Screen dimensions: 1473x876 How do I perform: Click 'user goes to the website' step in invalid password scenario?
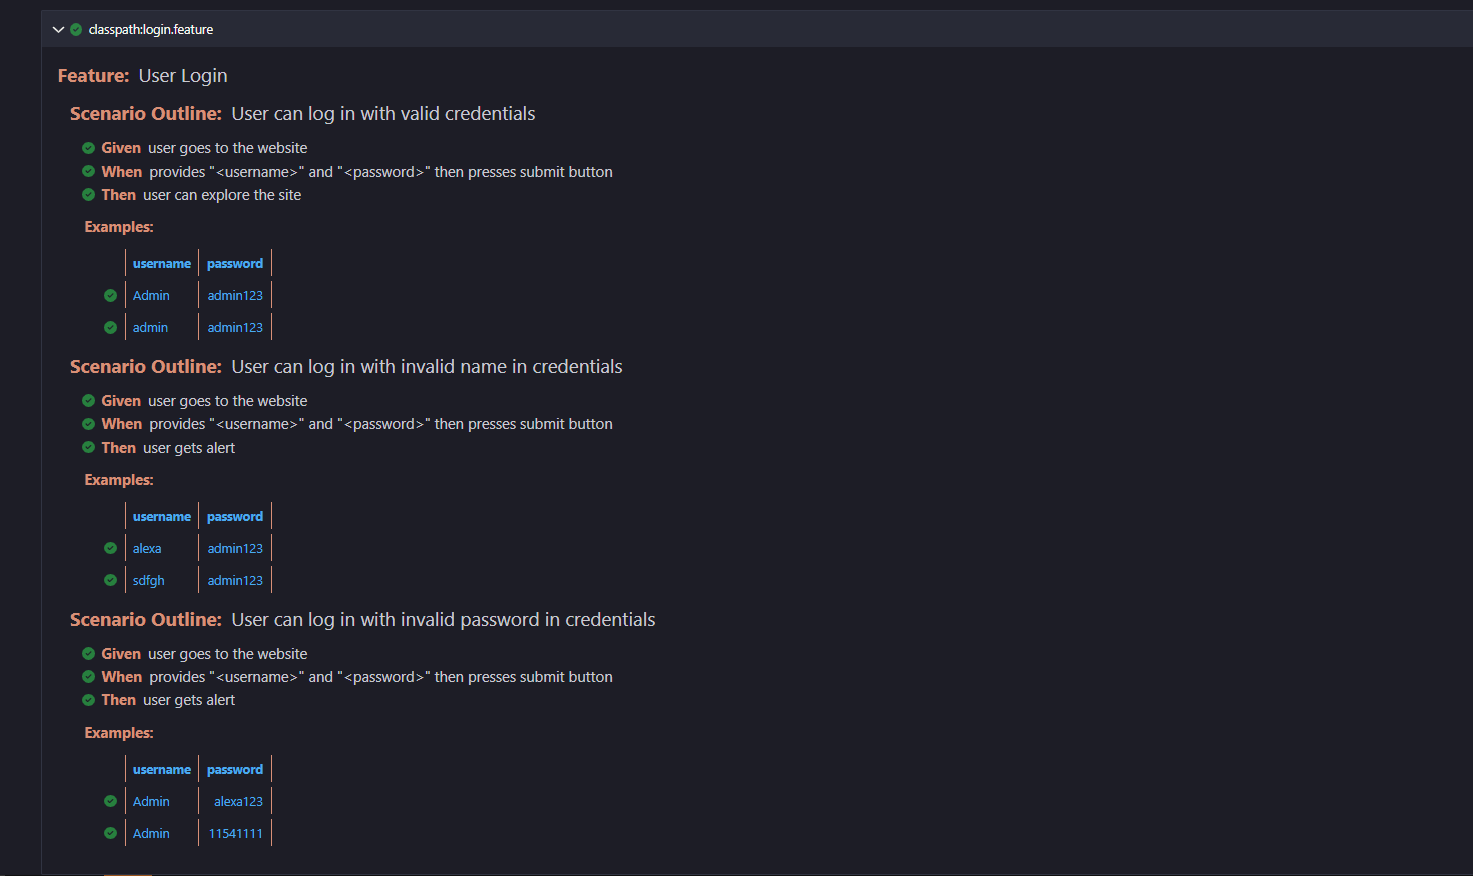pos(228,654)
